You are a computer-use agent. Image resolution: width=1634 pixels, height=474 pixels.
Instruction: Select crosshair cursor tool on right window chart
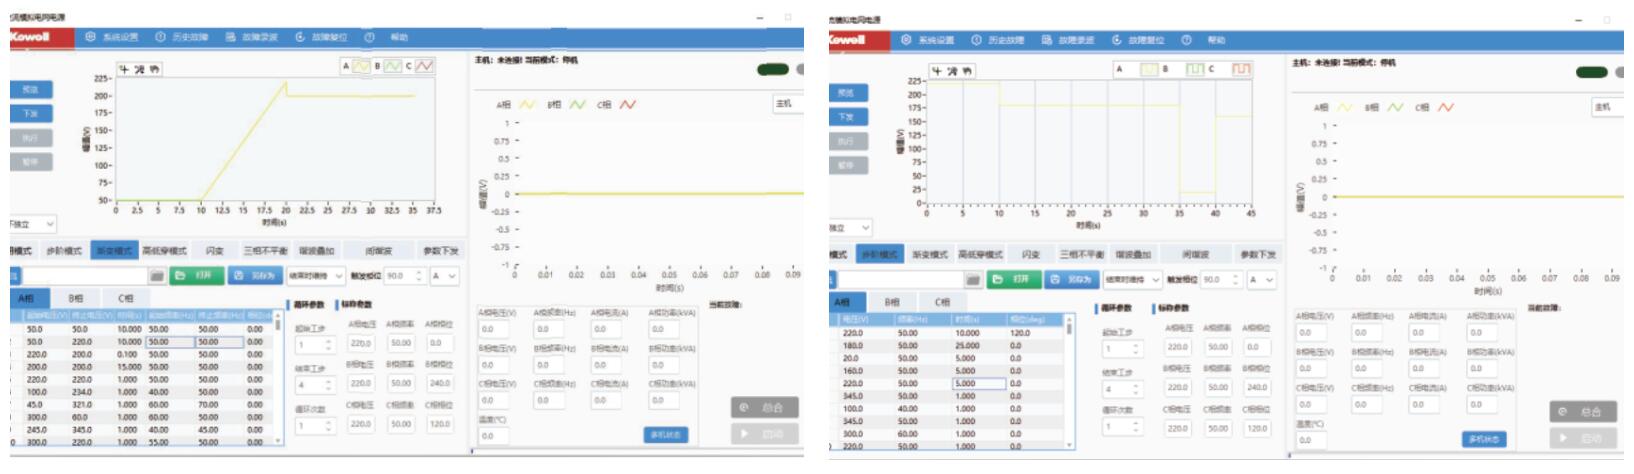pyautogui.click(x=938, y=71)
